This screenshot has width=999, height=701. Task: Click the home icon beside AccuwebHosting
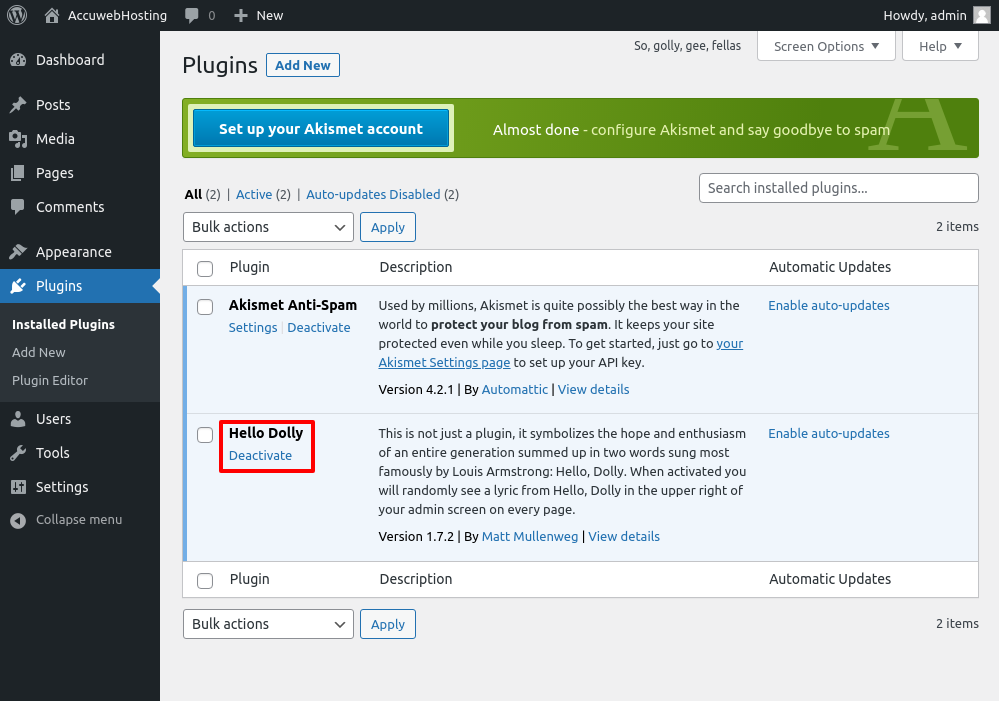click(52, 15)
